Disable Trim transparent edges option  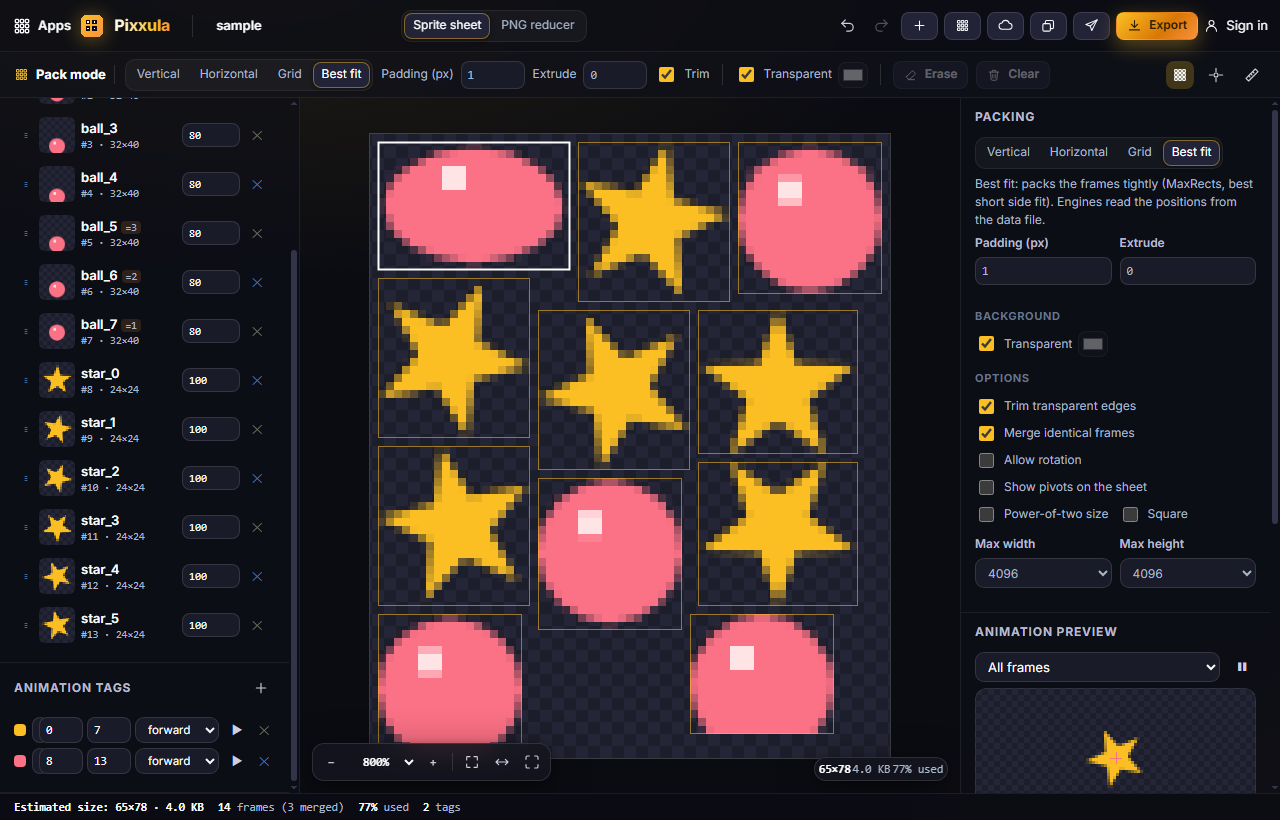coord(986,406)
